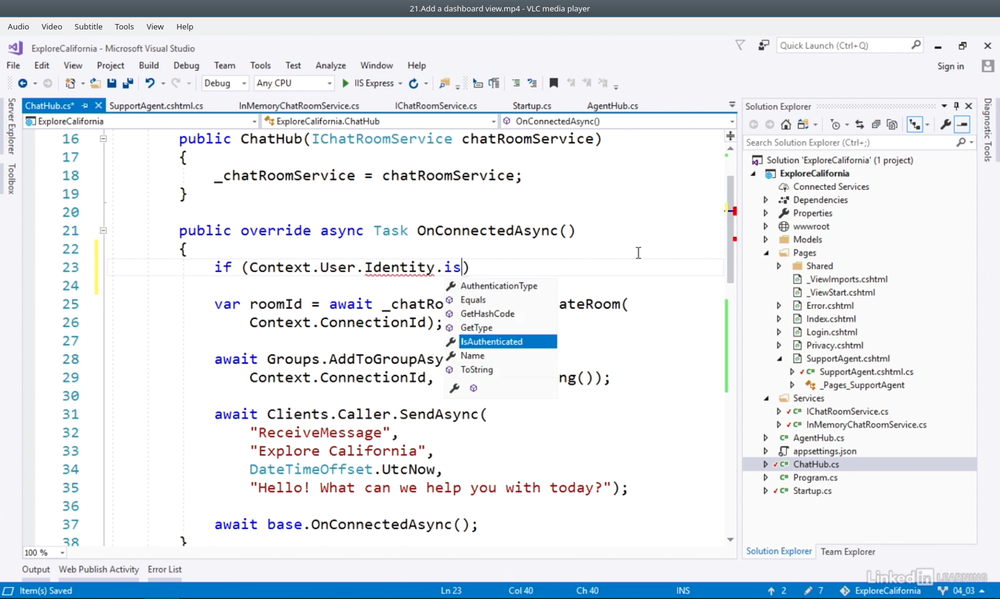The height and width of the screenshot is (599, 1000).
Task: Click the Visual Studio logo icon
Action: click(15, 48)
